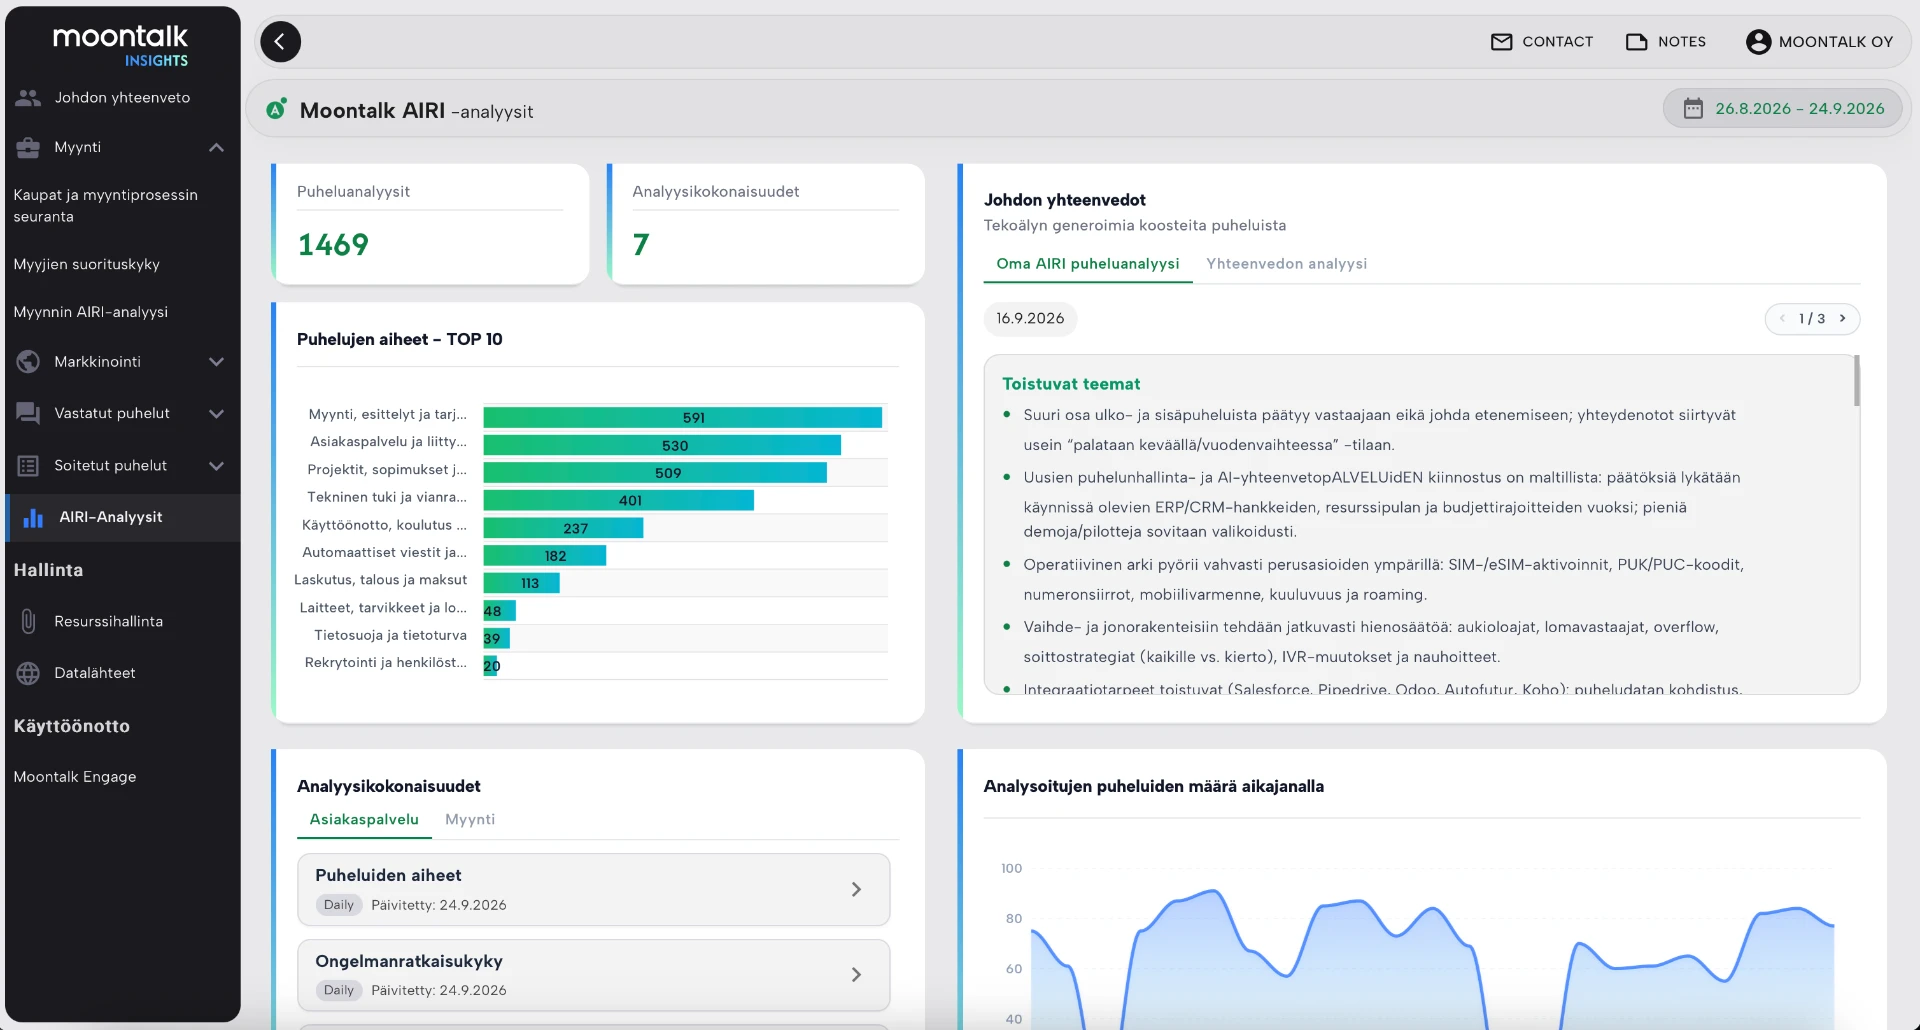This screenshot has width=1920, height=1030.
Task: Click the 1 / 3 page indicator
Action: tap(1812, 319)
